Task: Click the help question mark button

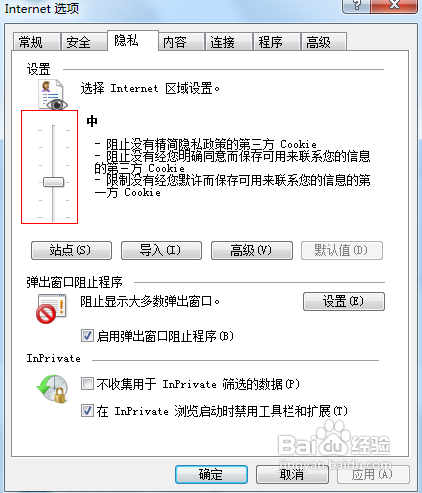Action: click(356, 5)
